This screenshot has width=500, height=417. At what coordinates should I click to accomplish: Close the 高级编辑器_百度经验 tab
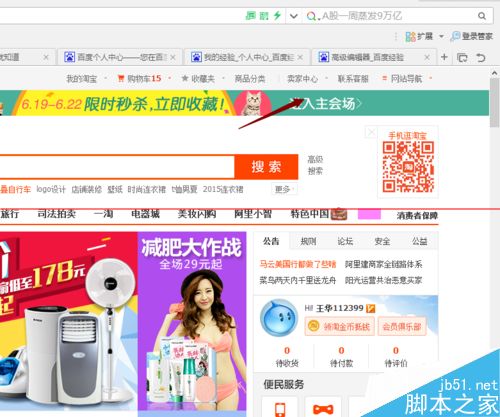coord(427,57)
